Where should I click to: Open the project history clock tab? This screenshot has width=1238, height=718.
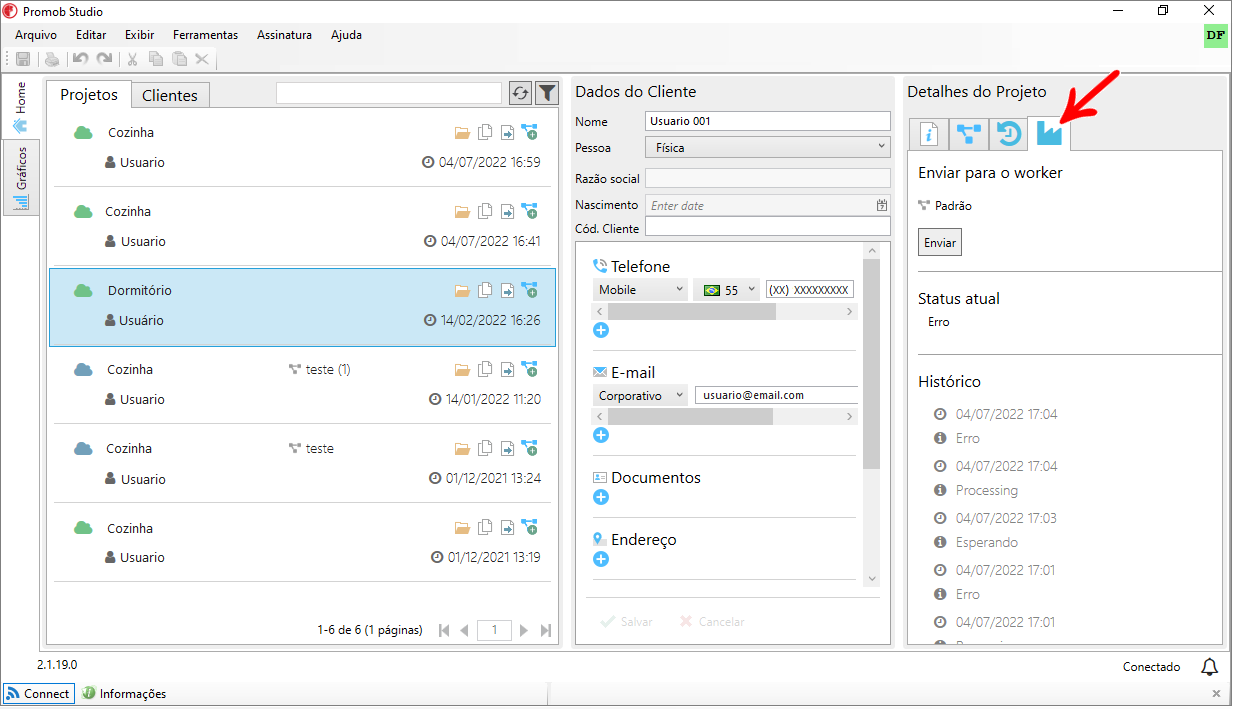(x=1009, y=134)
